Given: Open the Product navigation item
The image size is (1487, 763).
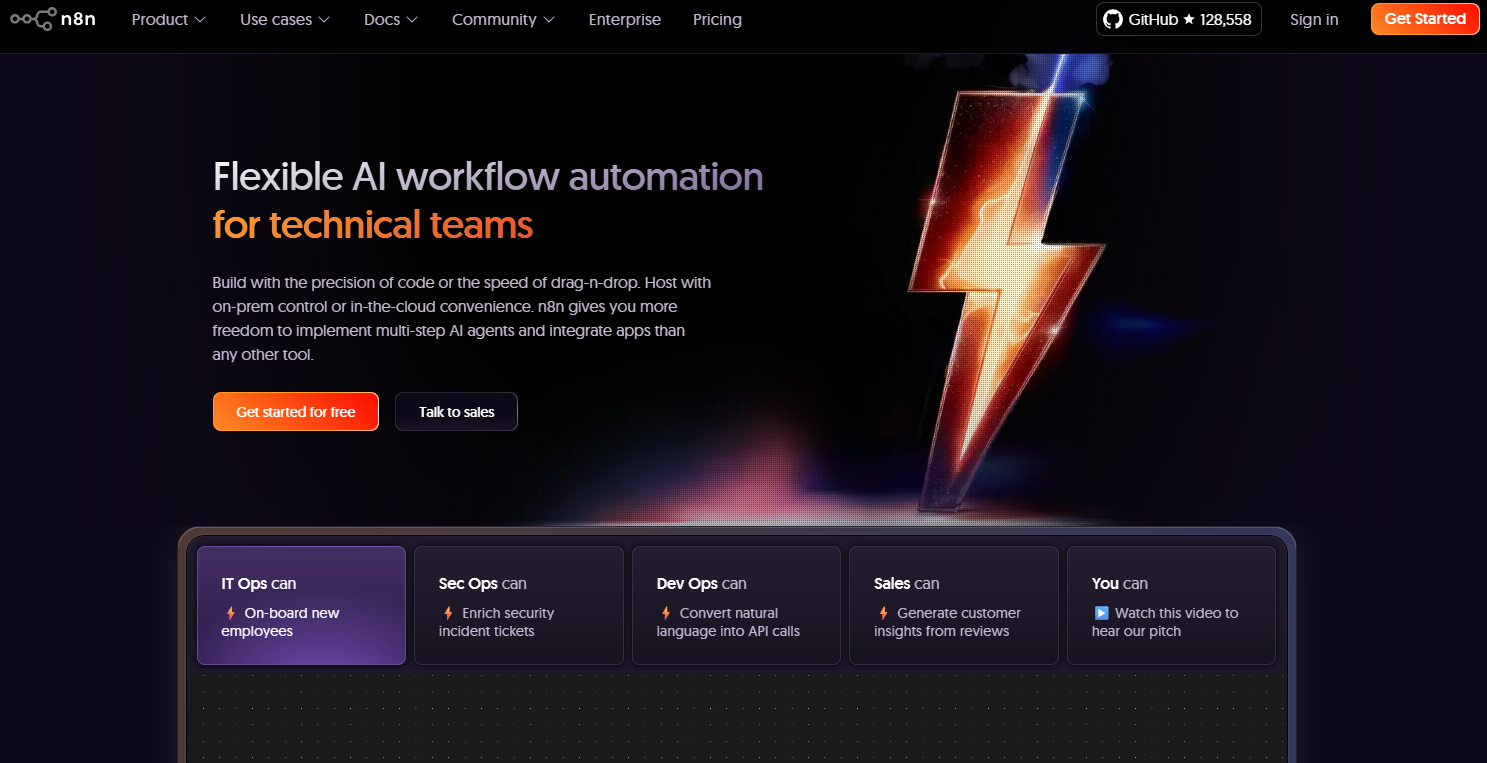Looking at the screenshot, I should pyautogui.click(x=169, y=19).
